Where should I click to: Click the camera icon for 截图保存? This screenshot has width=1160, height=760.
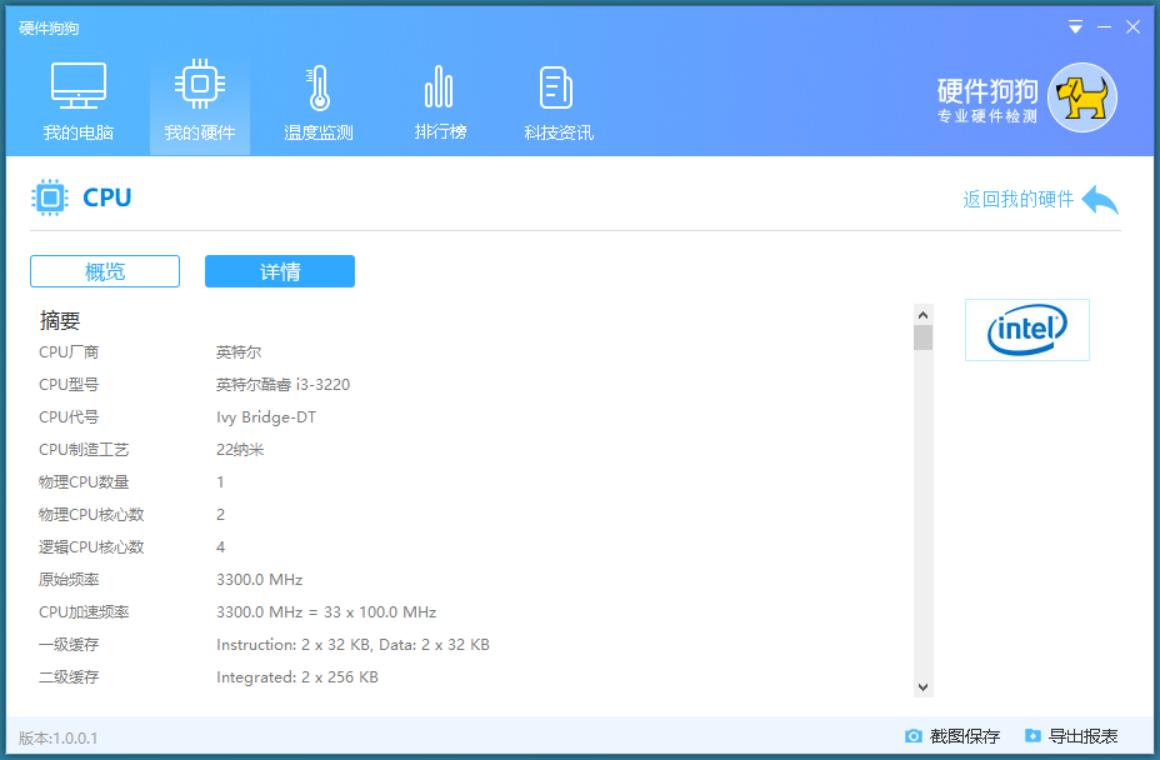(x=913, y=736)
